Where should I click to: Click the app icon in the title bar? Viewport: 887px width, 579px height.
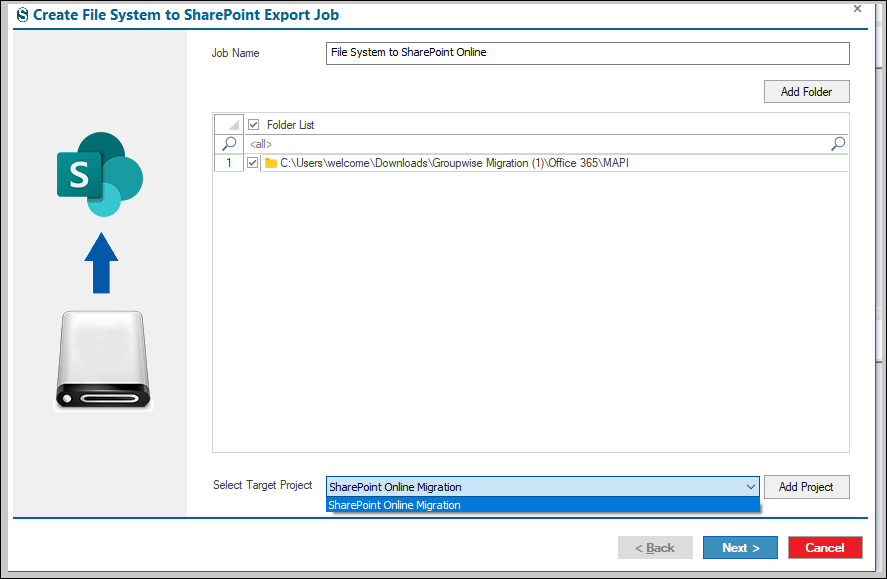click(23, 15)
